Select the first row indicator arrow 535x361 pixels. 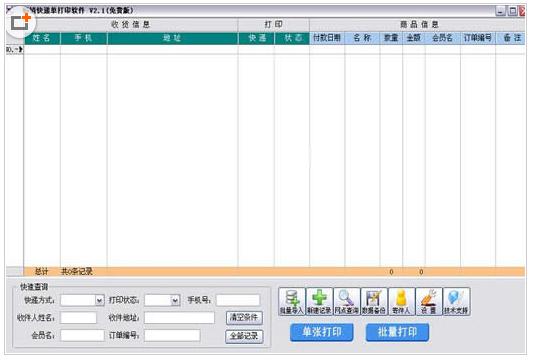tap(15, 50)
